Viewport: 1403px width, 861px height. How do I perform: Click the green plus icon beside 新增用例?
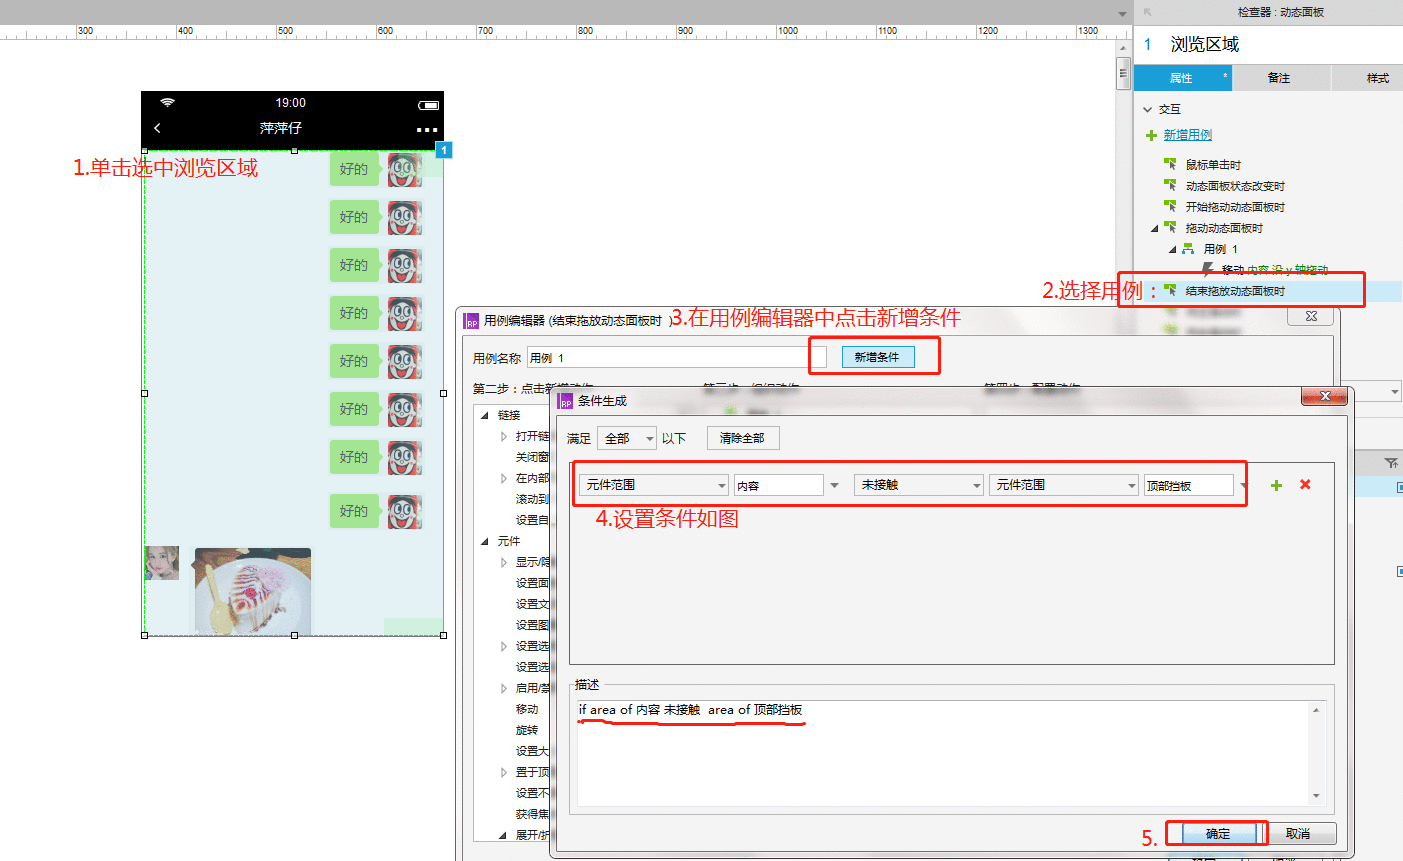(x=1151, y=135)
